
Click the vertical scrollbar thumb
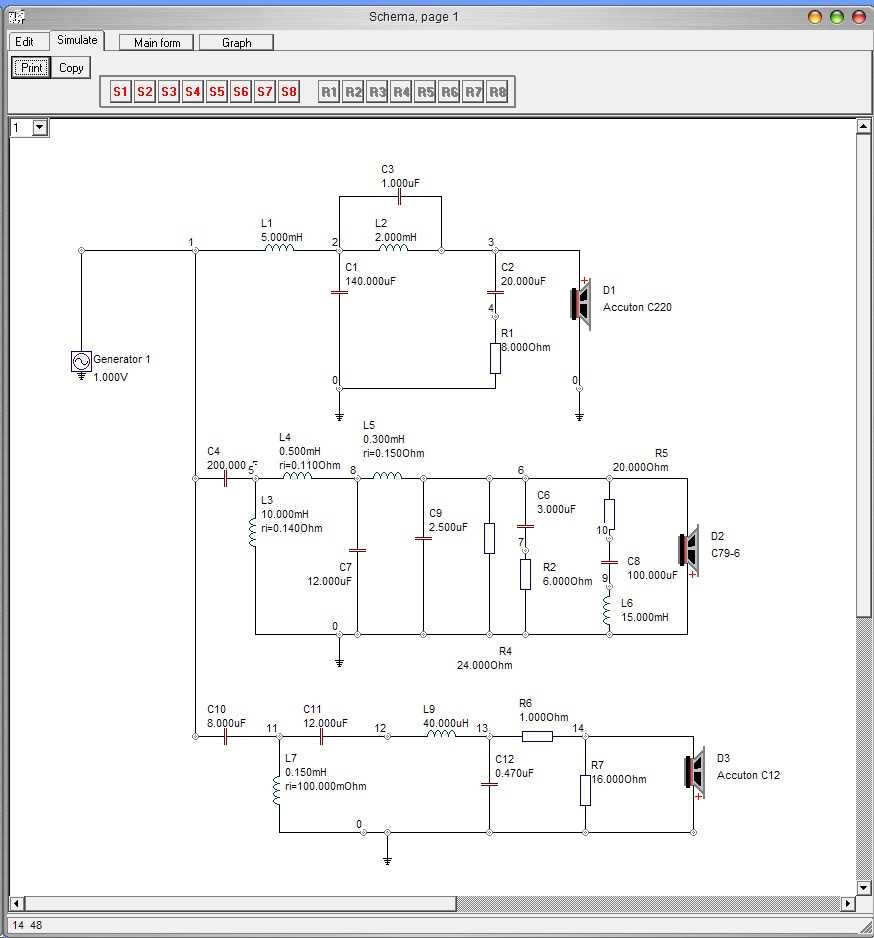(x=863, y=376)
